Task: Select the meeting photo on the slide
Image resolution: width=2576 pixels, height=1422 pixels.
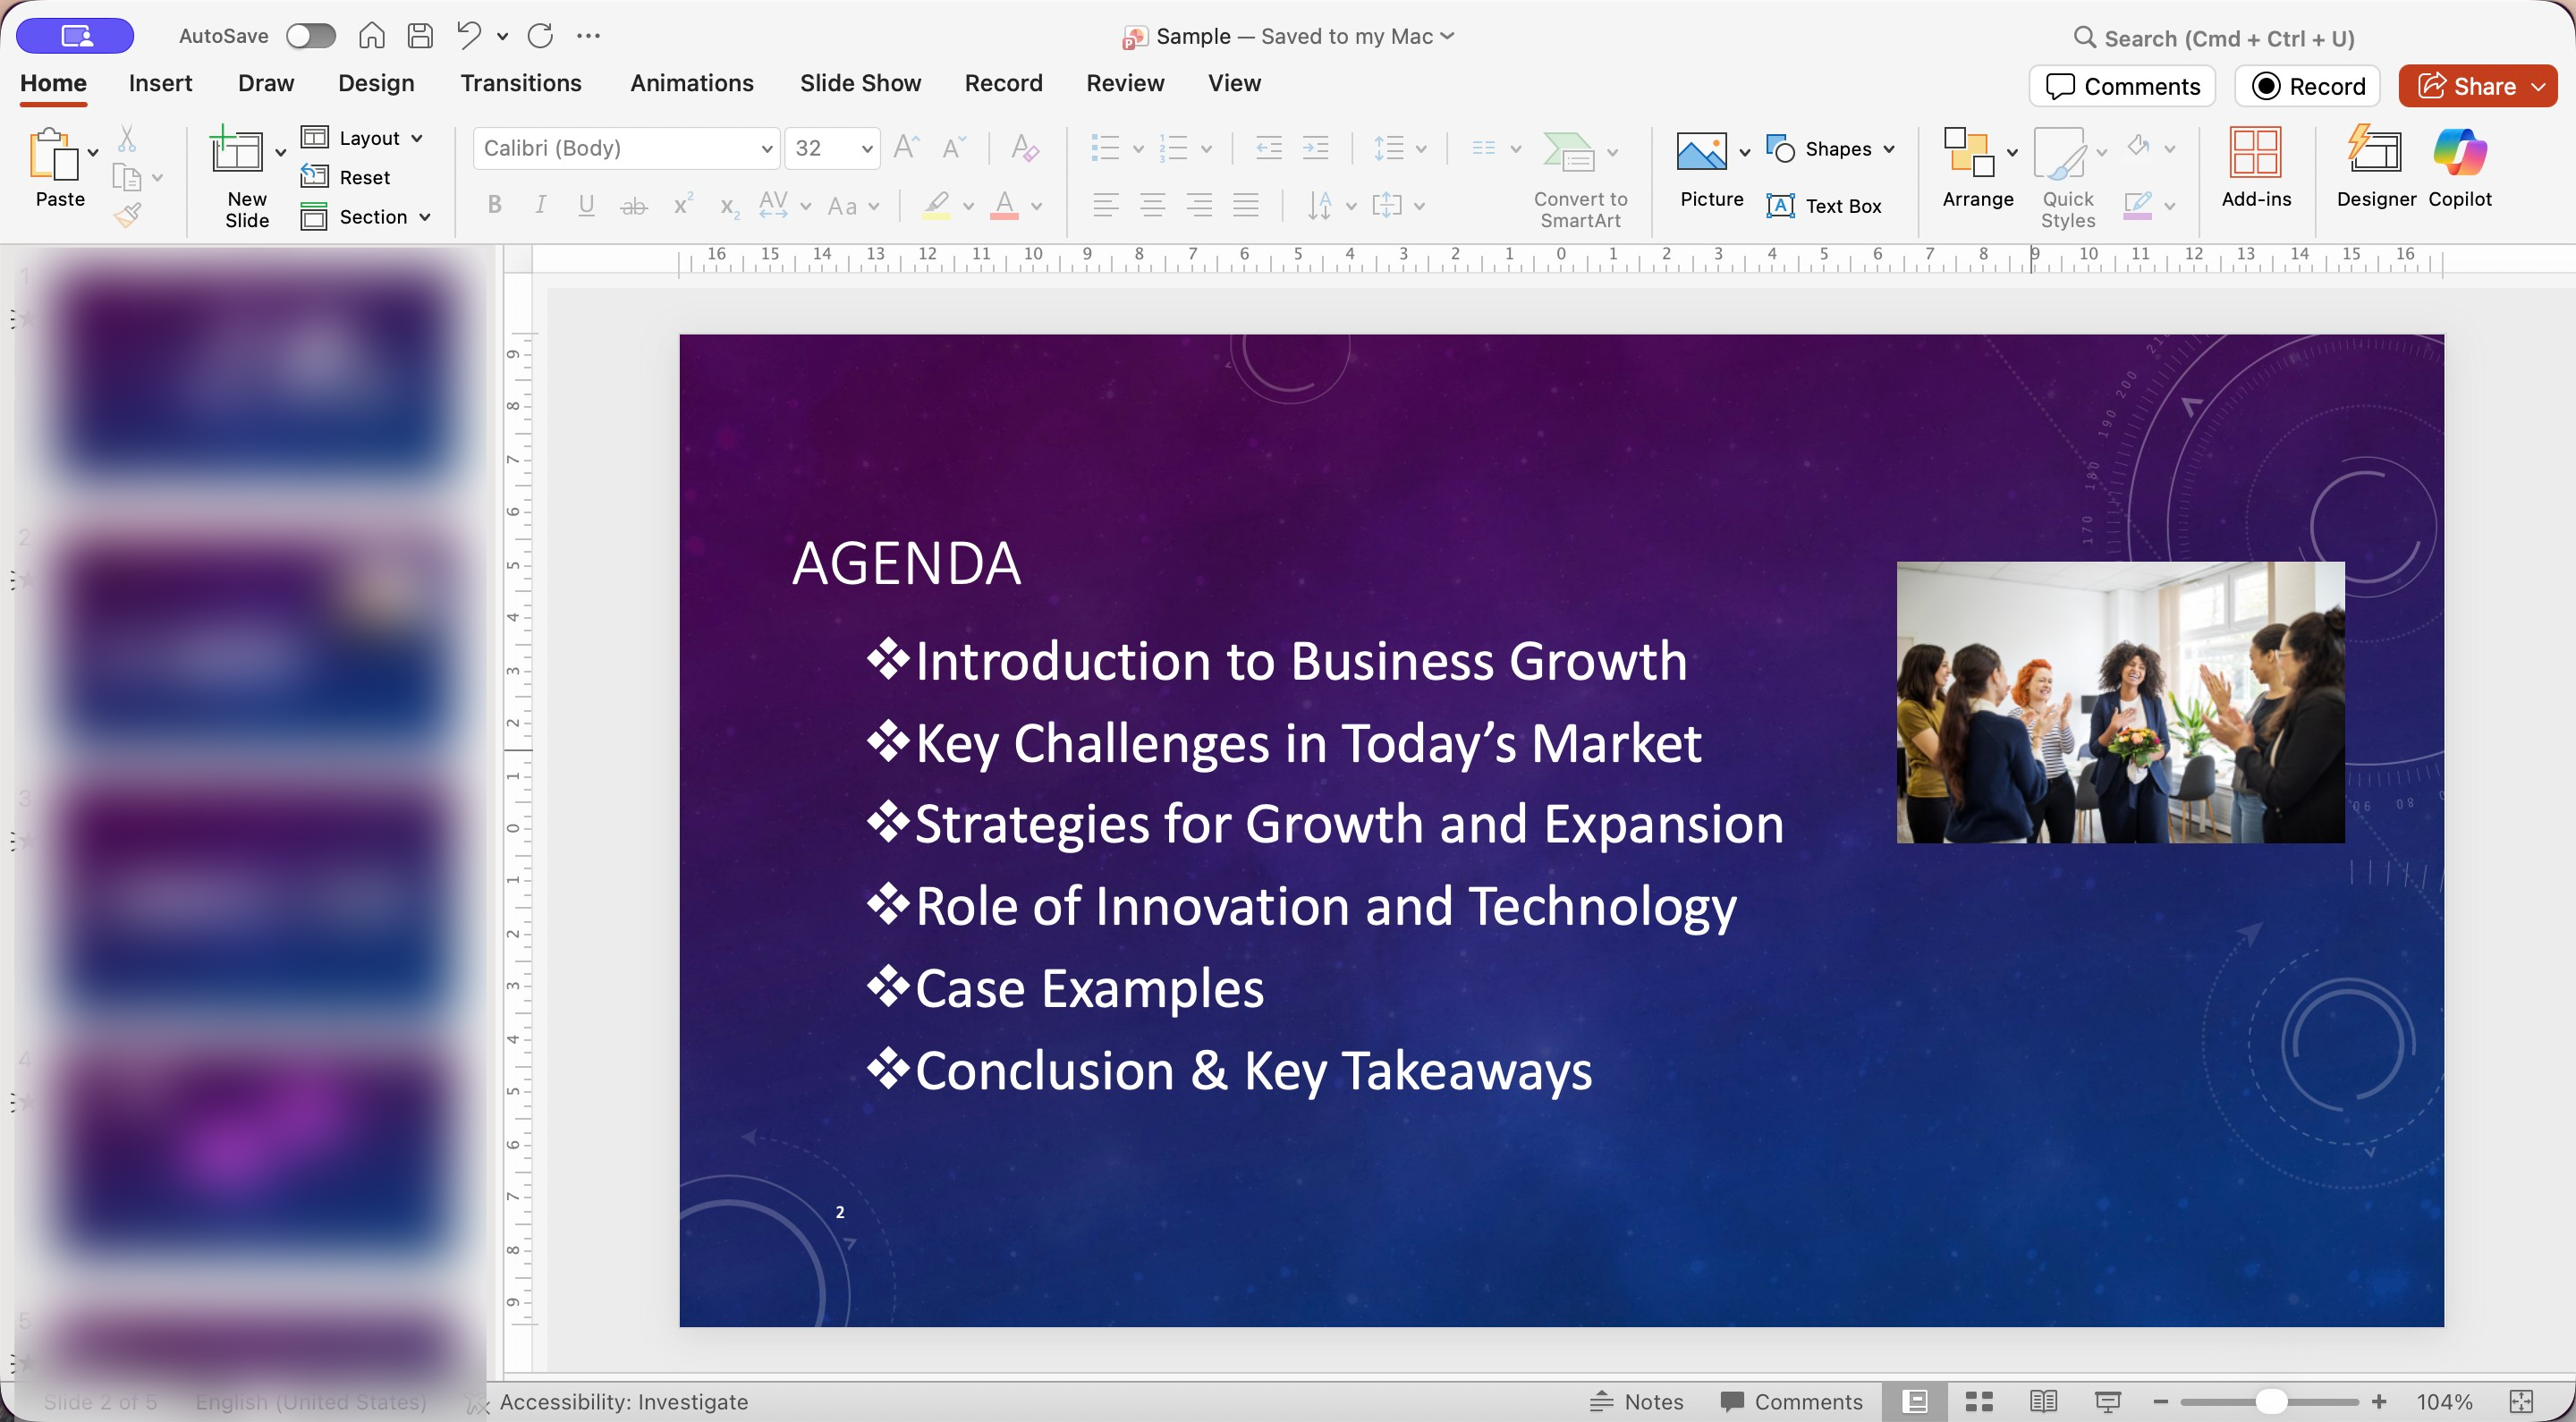Action: [x=2120, y=702]
